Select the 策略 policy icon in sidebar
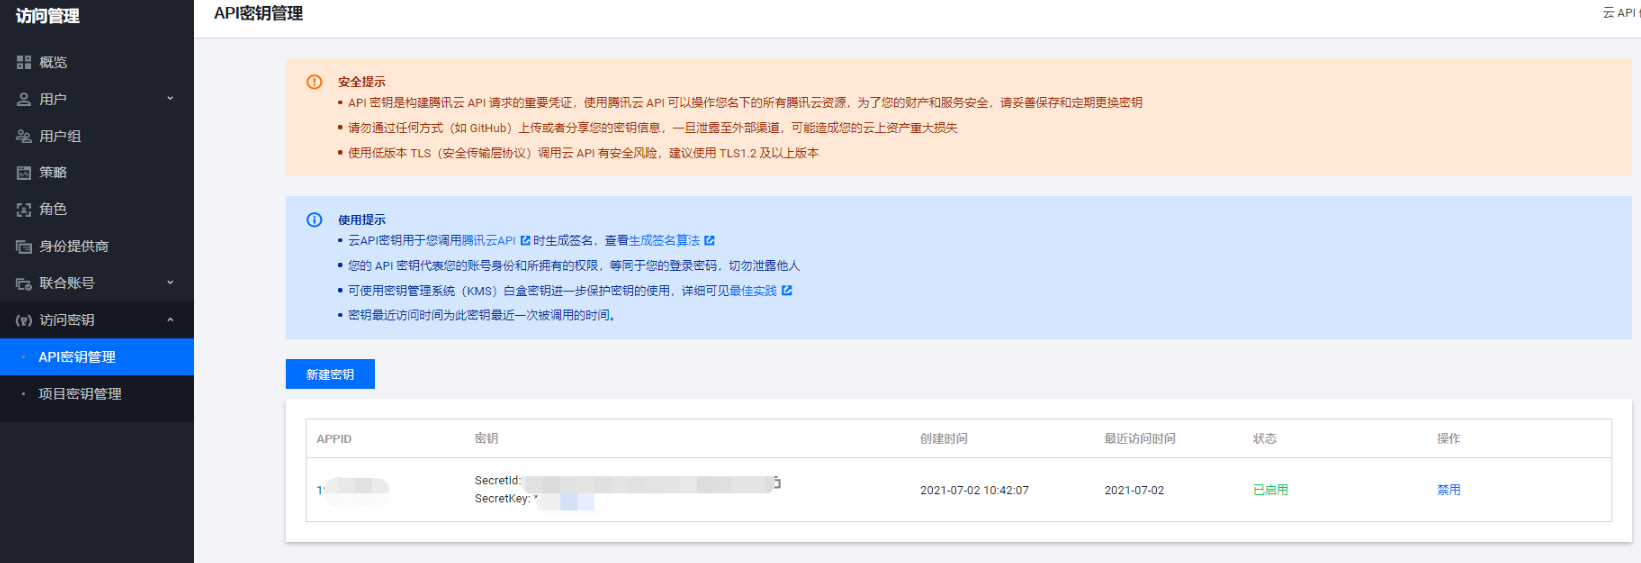This screenshot has width=1641, height=563. tap(24, 173)
